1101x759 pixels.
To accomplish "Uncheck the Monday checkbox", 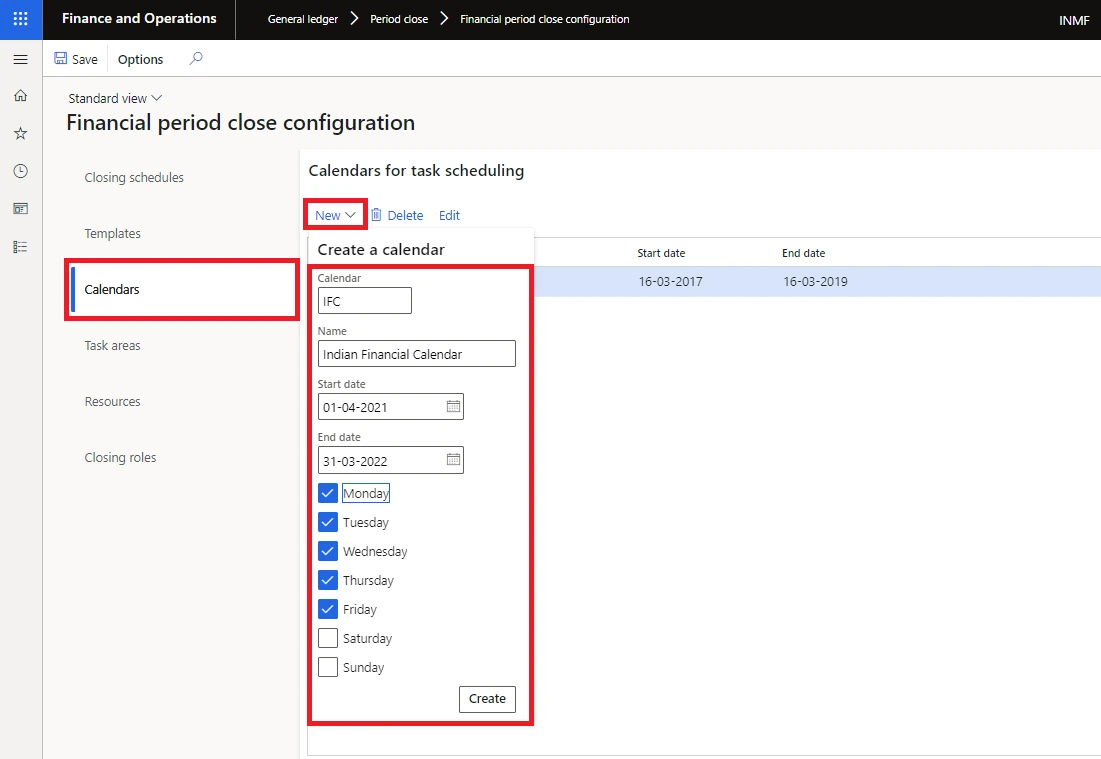I will pos(328,493).
